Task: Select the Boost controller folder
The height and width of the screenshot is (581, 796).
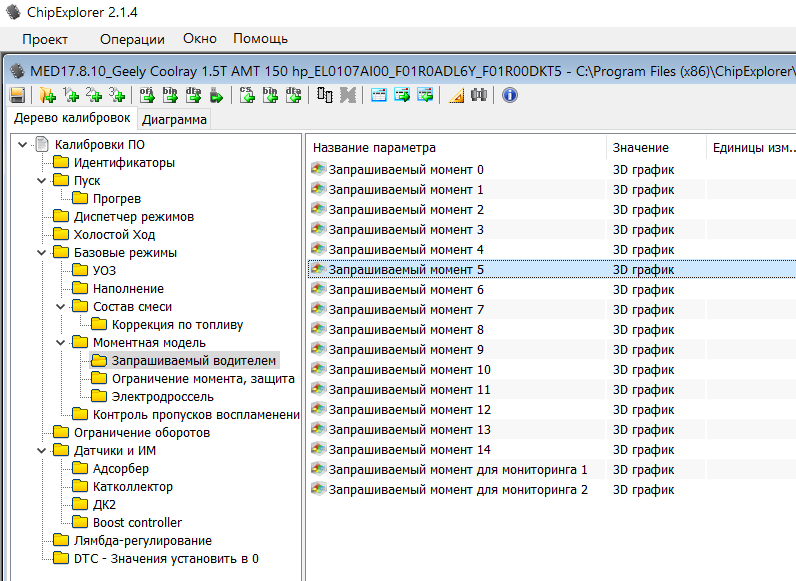Action: (137, 522)
